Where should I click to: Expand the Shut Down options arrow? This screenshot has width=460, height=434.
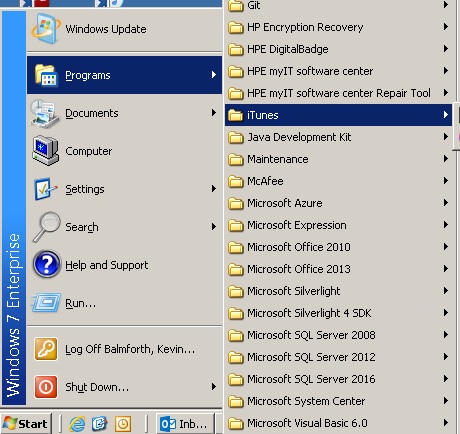[214, 387]
